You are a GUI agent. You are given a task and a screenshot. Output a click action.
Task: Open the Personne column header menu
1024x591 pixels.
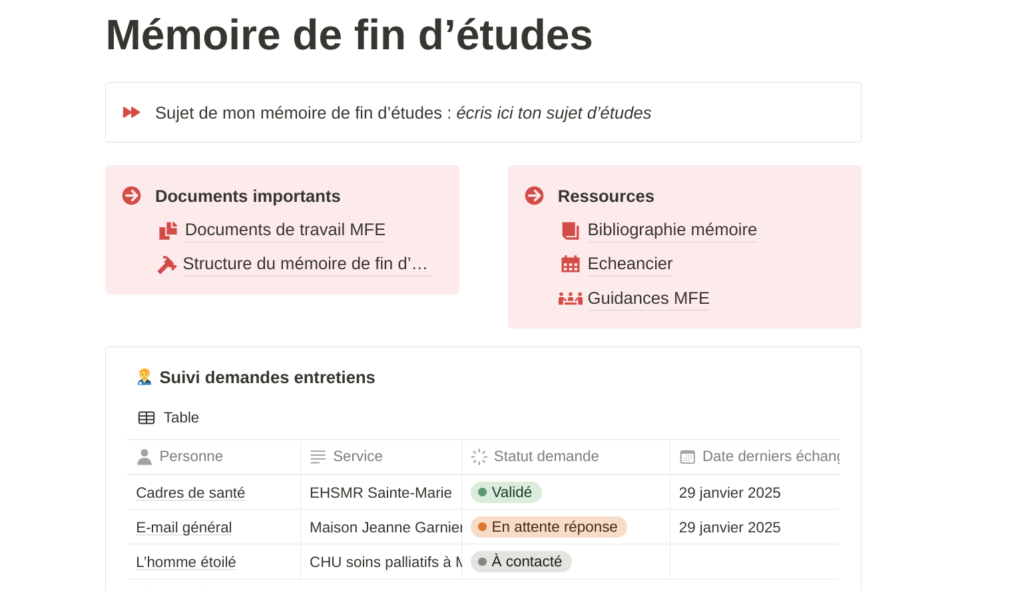pyautogui.click(x=214, y=456)
